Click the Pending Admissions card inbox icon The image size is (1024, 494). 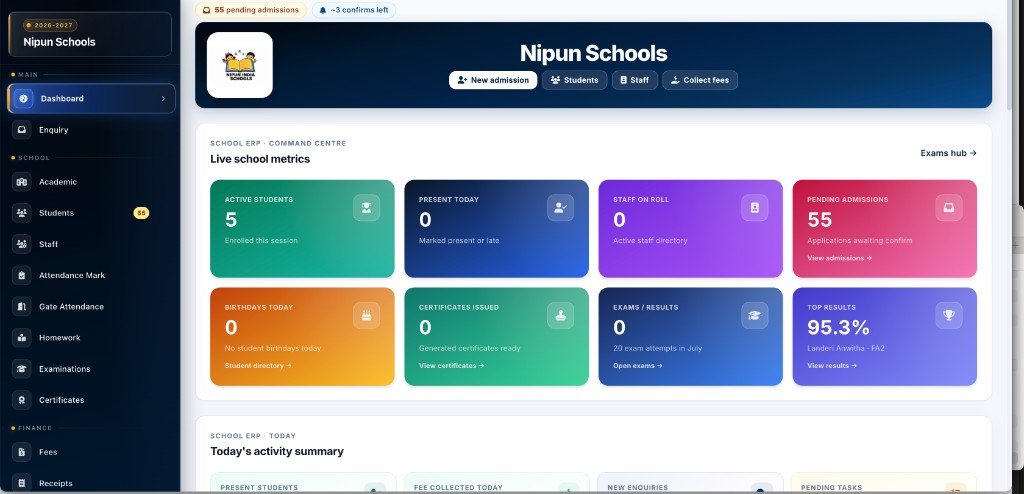[x=948, y=208]
